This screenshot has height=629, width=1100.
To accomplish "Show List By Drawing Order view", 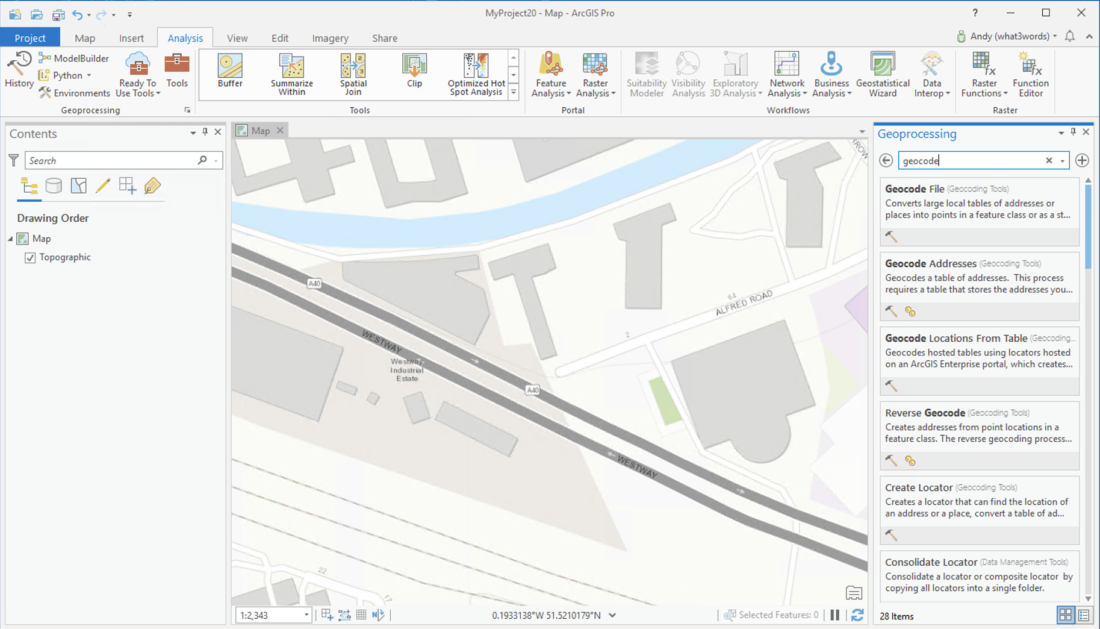I will (x=29, y=186).
